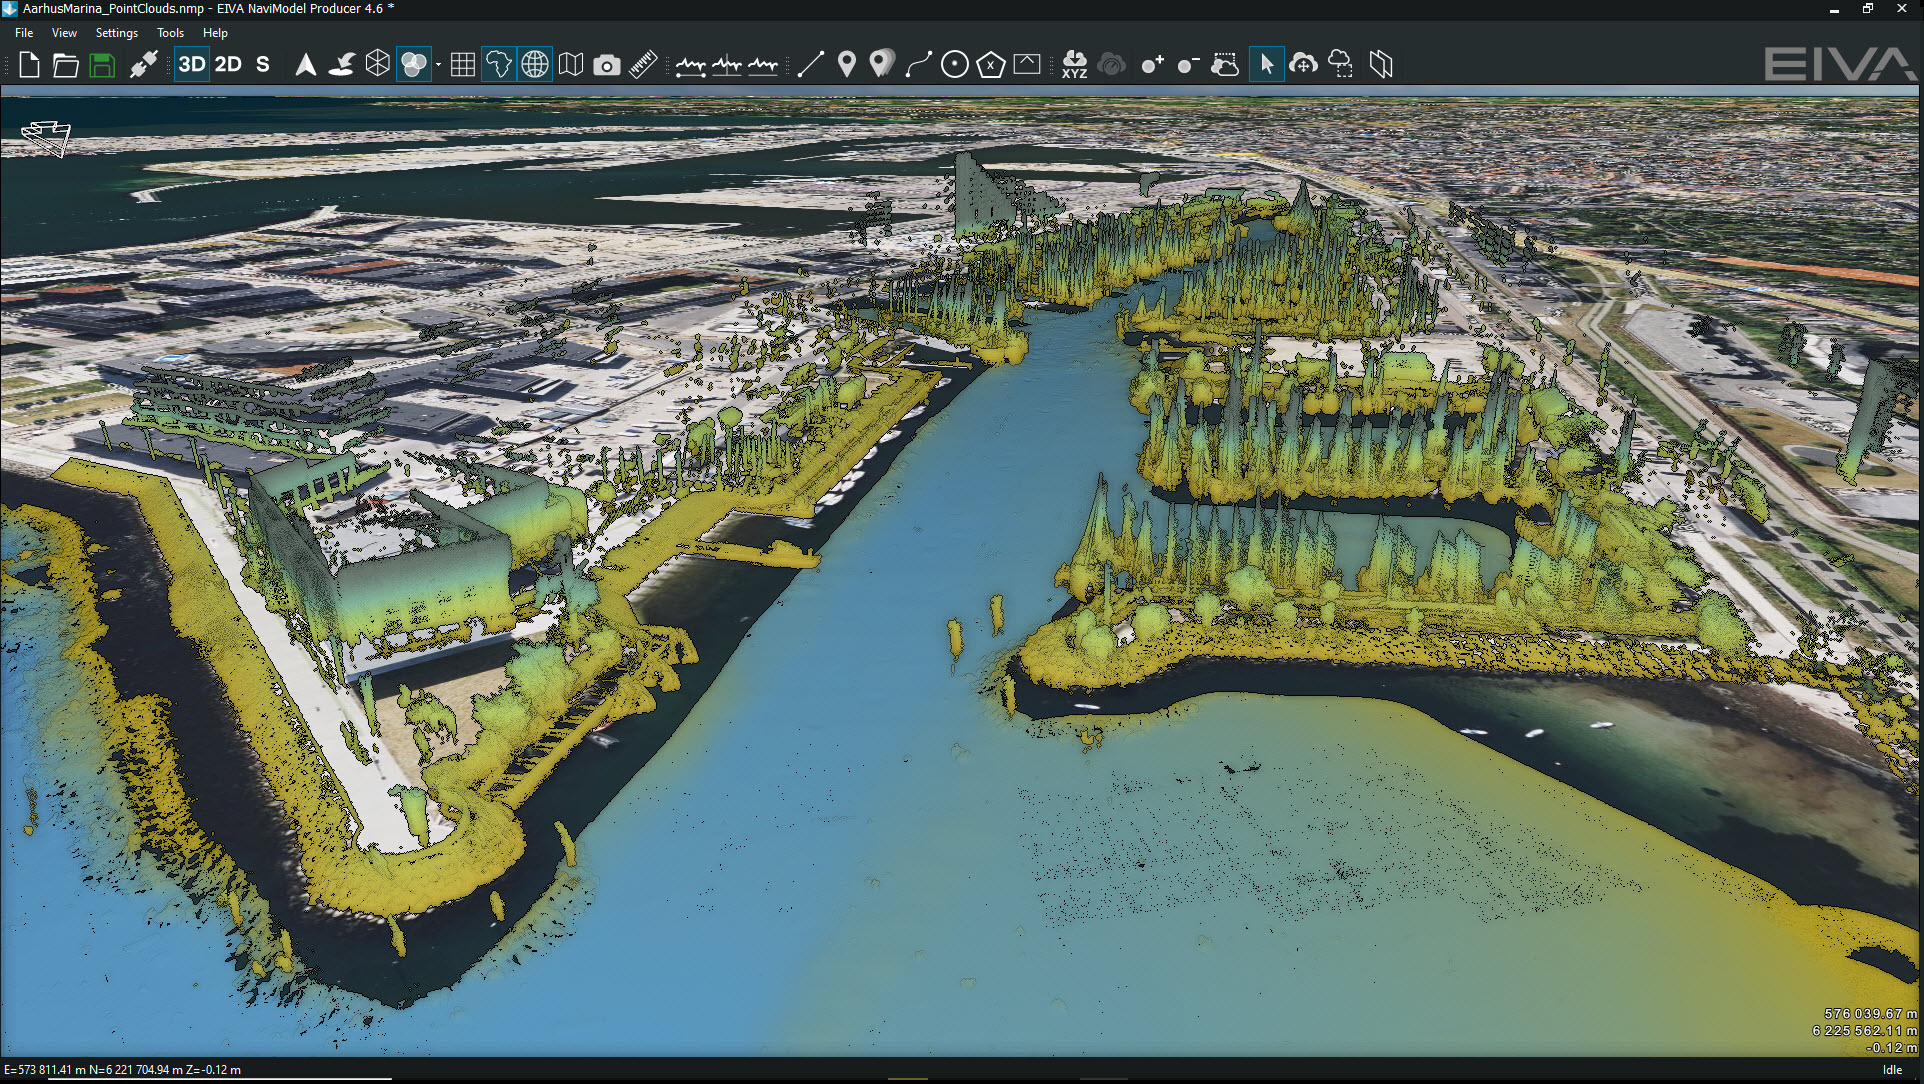Click the XYZ point export icon
The height and width of the screenshot is (1084, 1924).
click(1074, 65)
